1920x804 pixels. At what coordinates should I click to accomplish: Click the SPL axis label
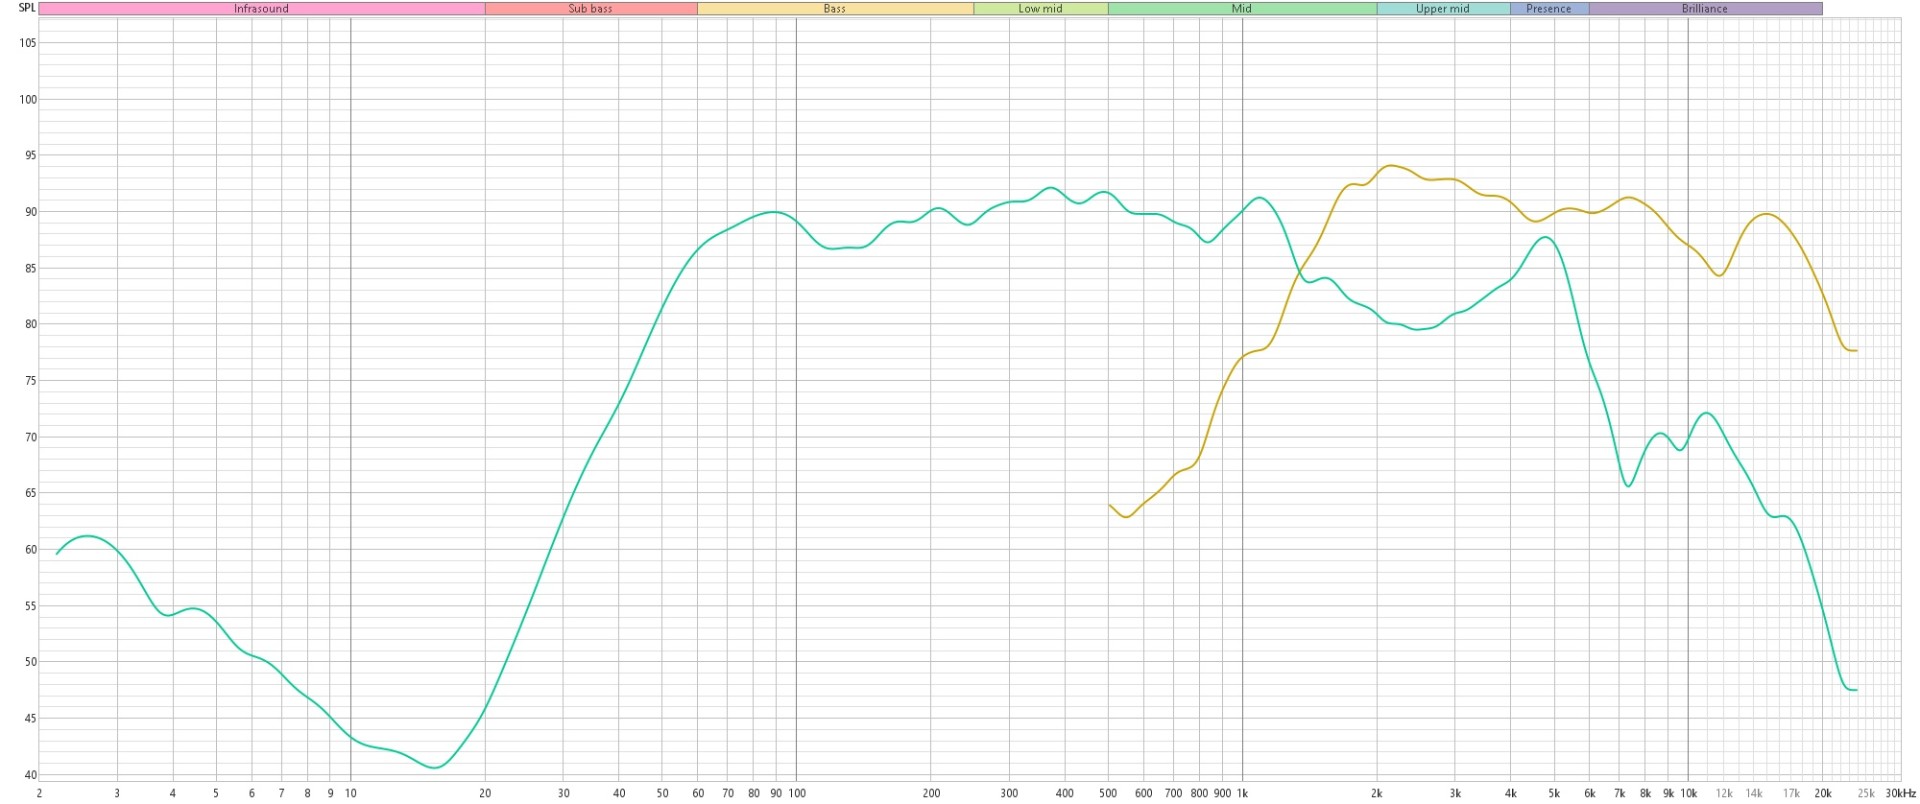pos(27,8)
